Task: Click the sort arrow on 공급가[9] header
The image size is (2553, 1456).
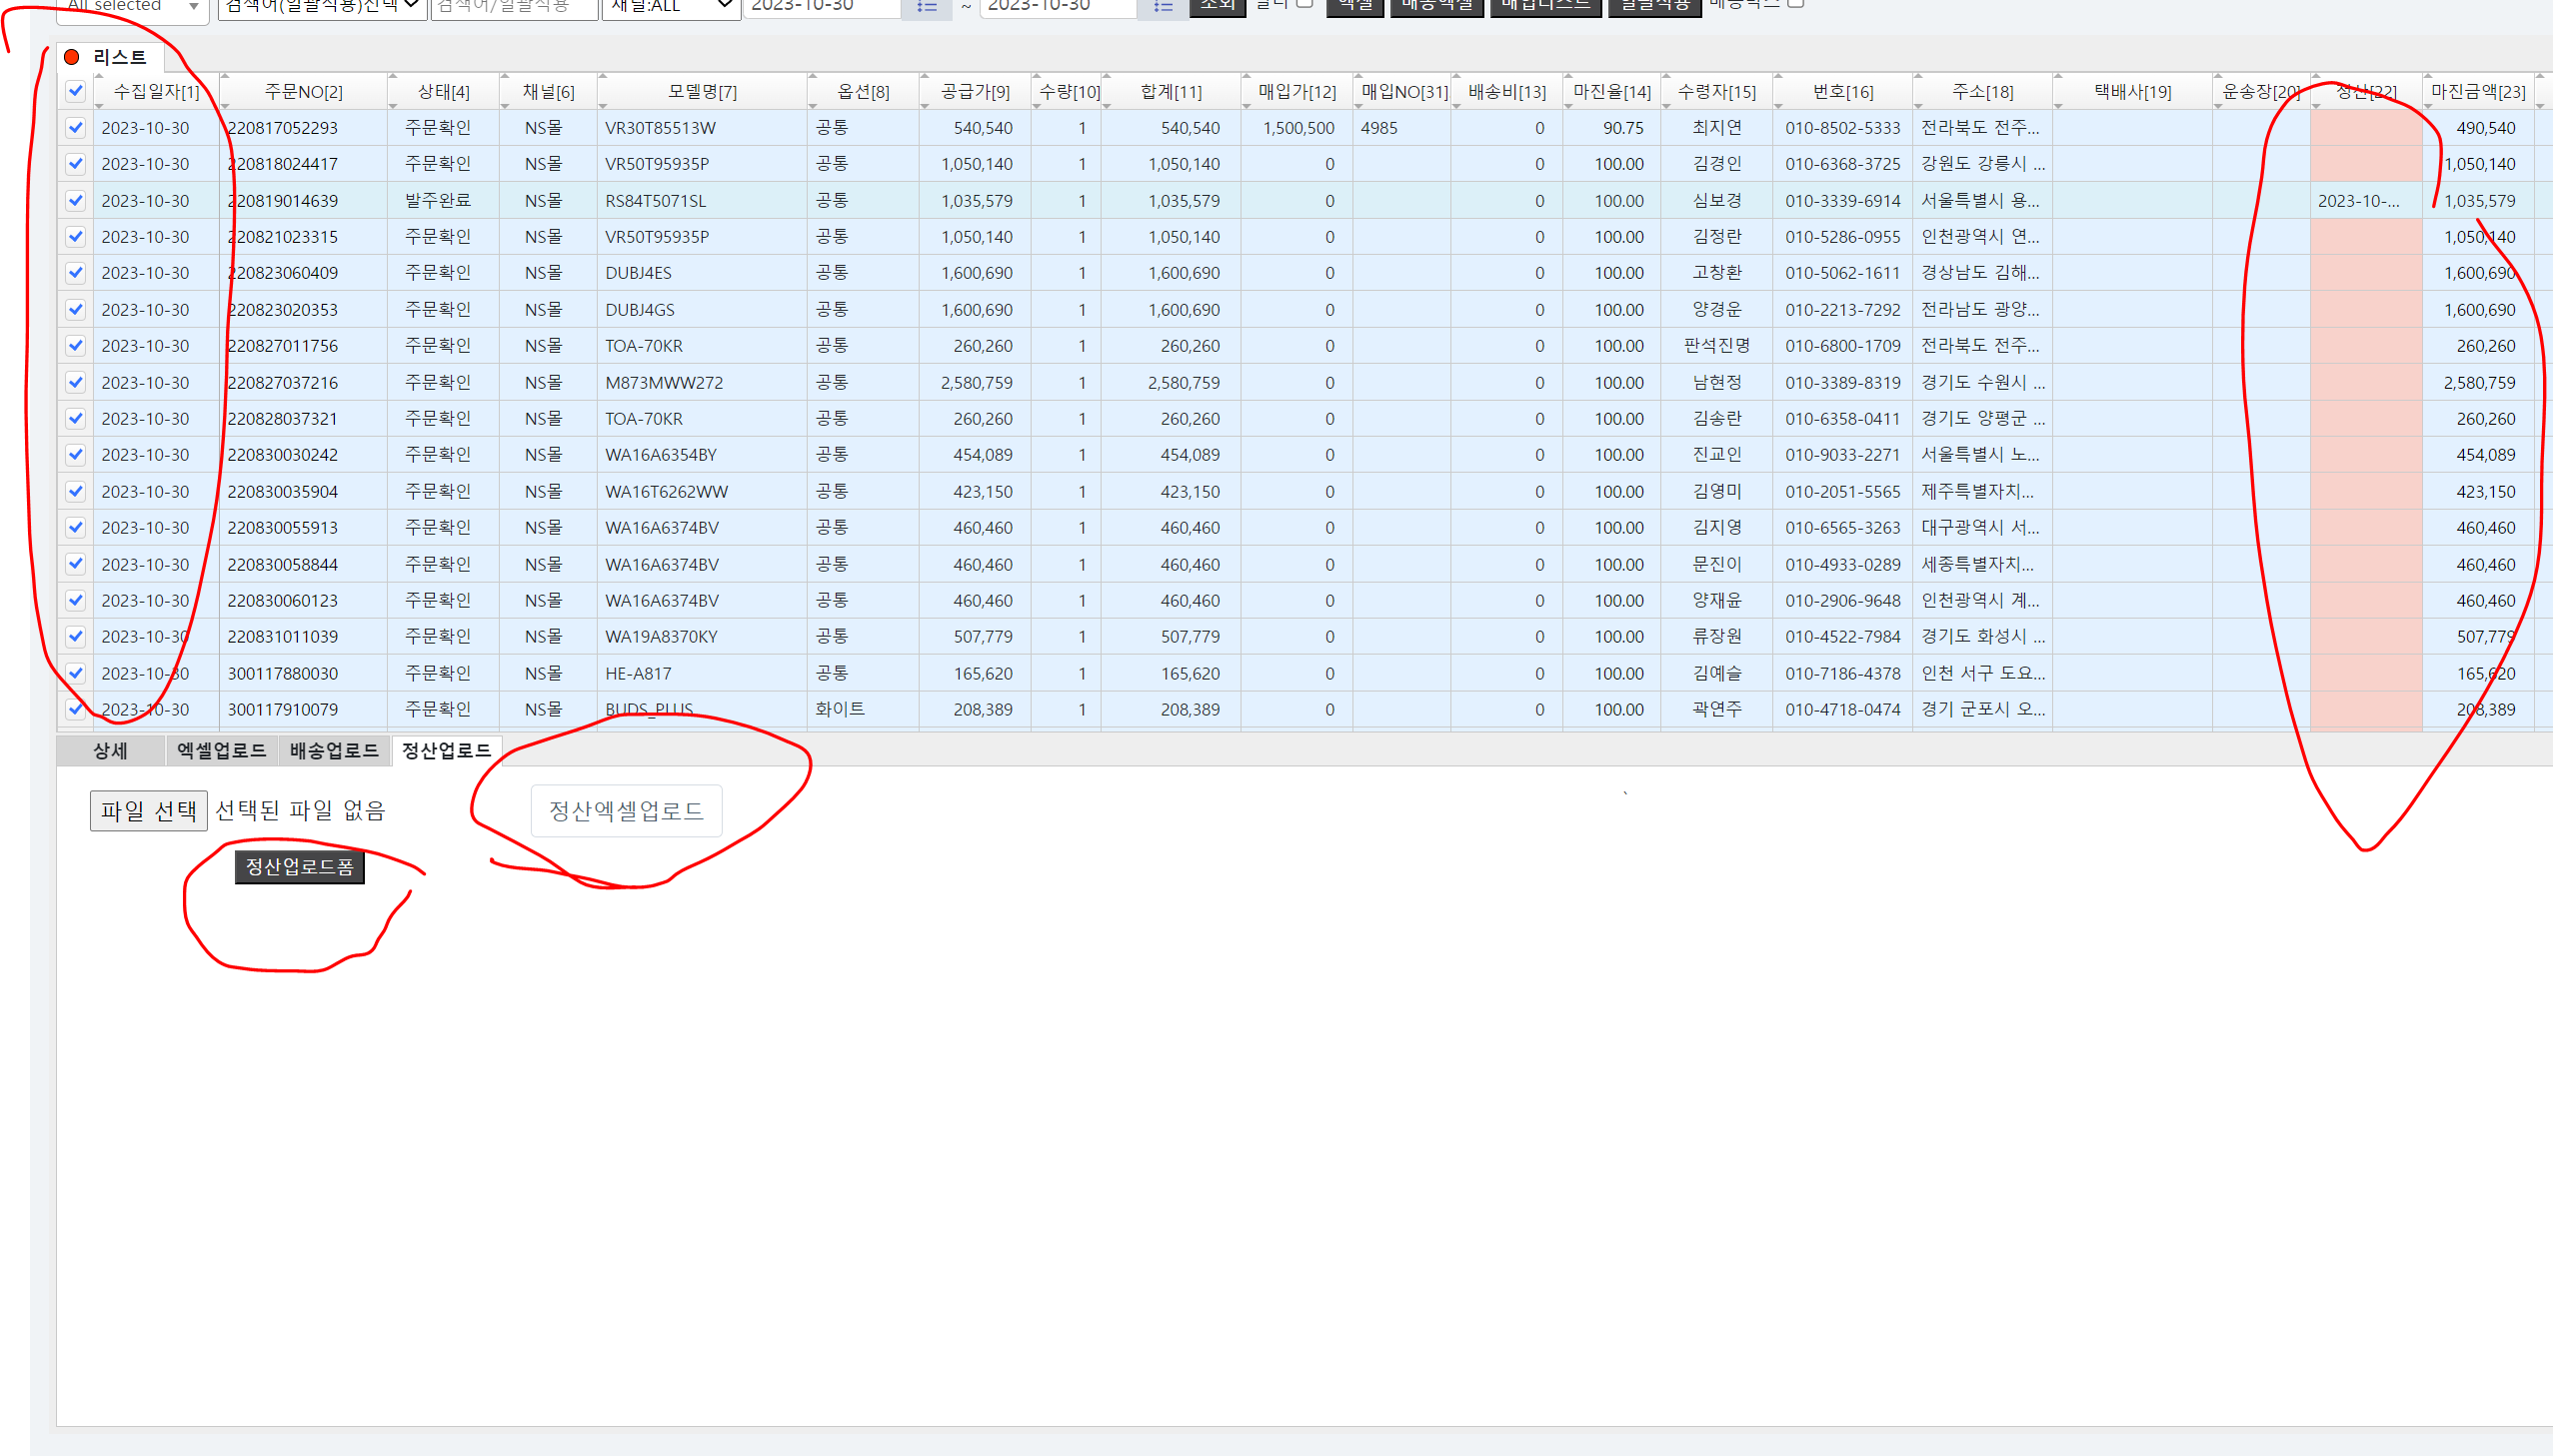Action: pyautogui.click(x=925, y=77)
